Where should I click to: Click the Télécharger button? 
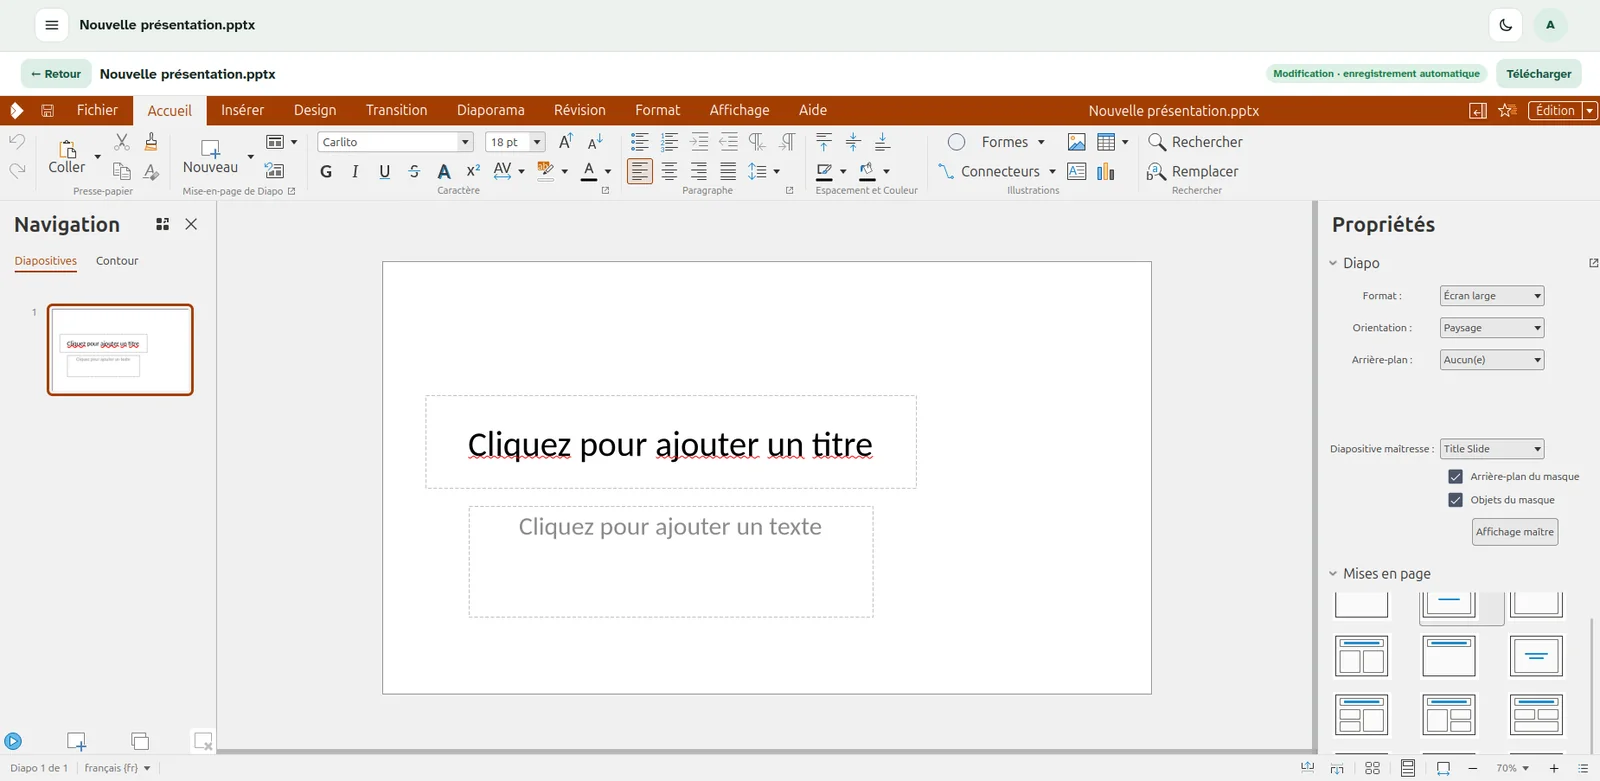(1539, 74)
